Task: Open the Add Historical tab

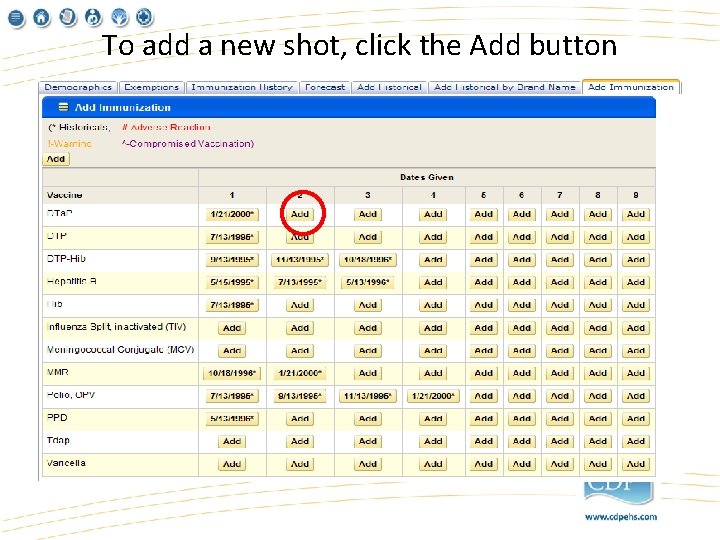Action: (x=389, y=87)
